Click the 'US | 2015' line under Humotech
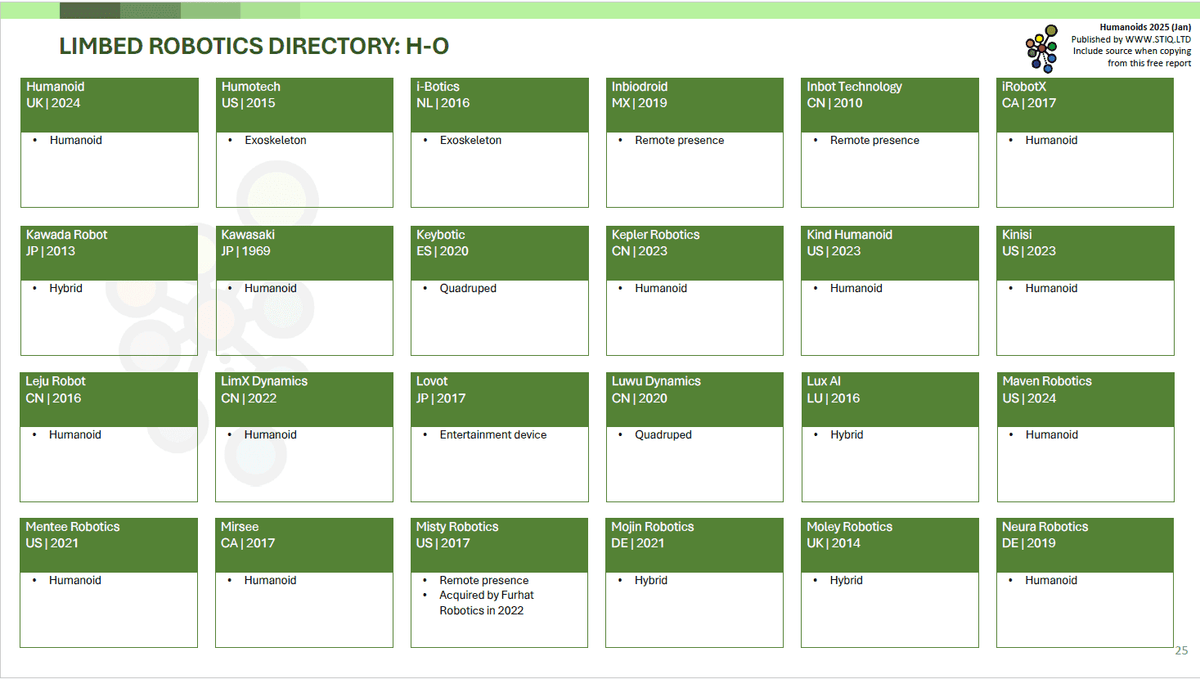1200x679 pixels. [248, 103]
